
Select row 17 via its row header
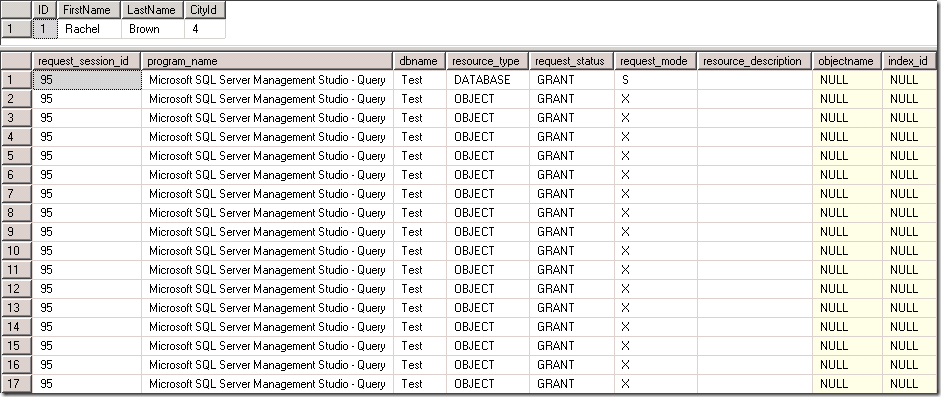coord(16,384)
